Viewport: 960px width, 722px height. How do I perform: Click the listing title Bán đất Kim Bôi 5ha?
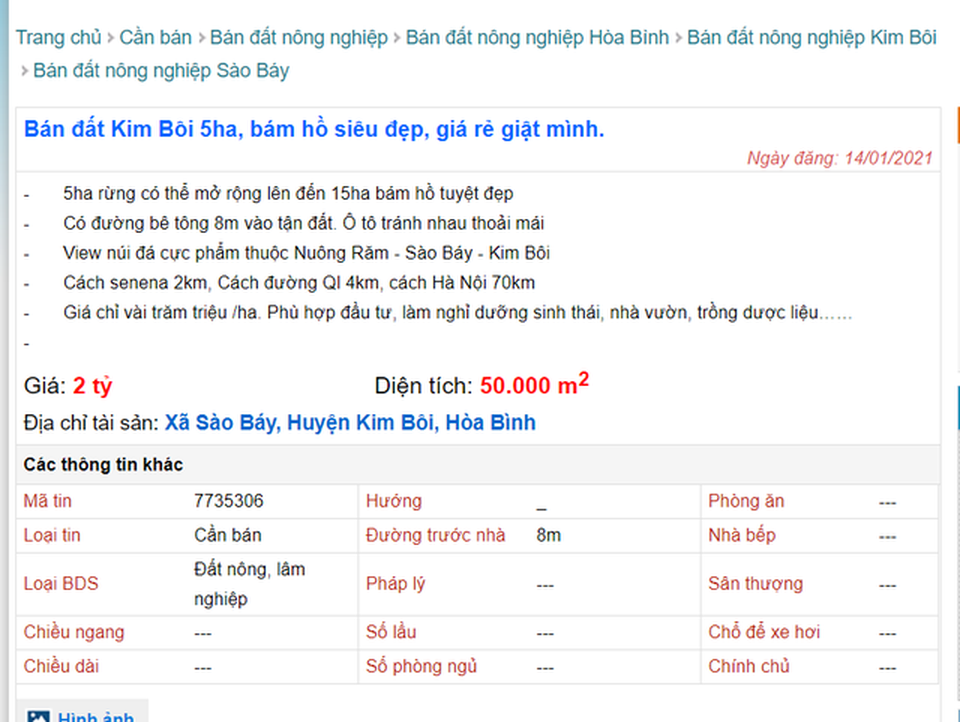[314, 129]
